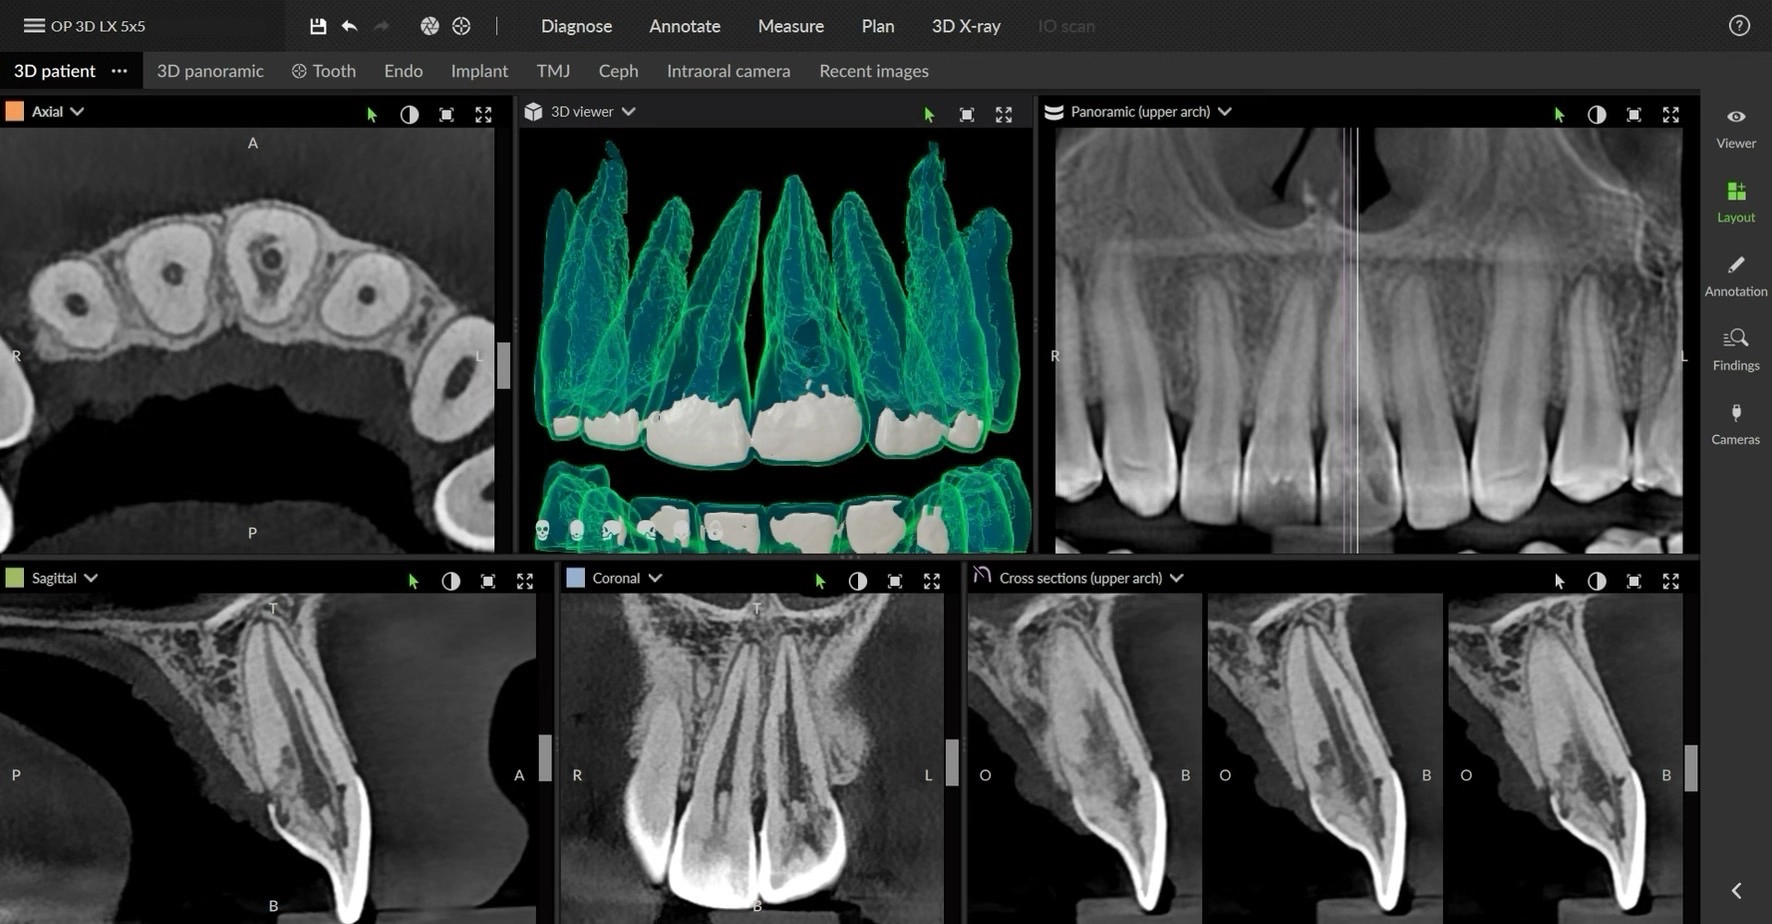This screenshot has width=1772, height=924.
Task: Select the Annotation pencil tool in sidebar
Action: pyautogui.click(x=1735, y=275)
